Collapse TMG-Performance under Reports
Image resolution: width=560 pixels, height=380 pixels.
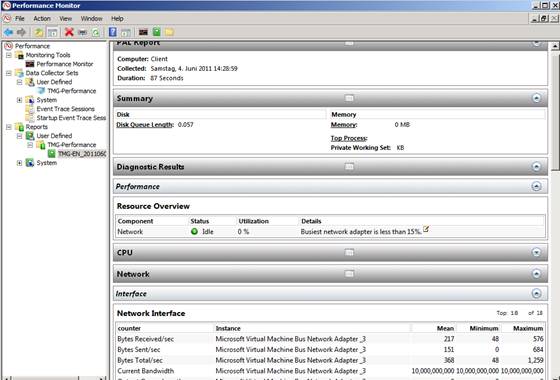pyautogui.click(x=30, y=145)
